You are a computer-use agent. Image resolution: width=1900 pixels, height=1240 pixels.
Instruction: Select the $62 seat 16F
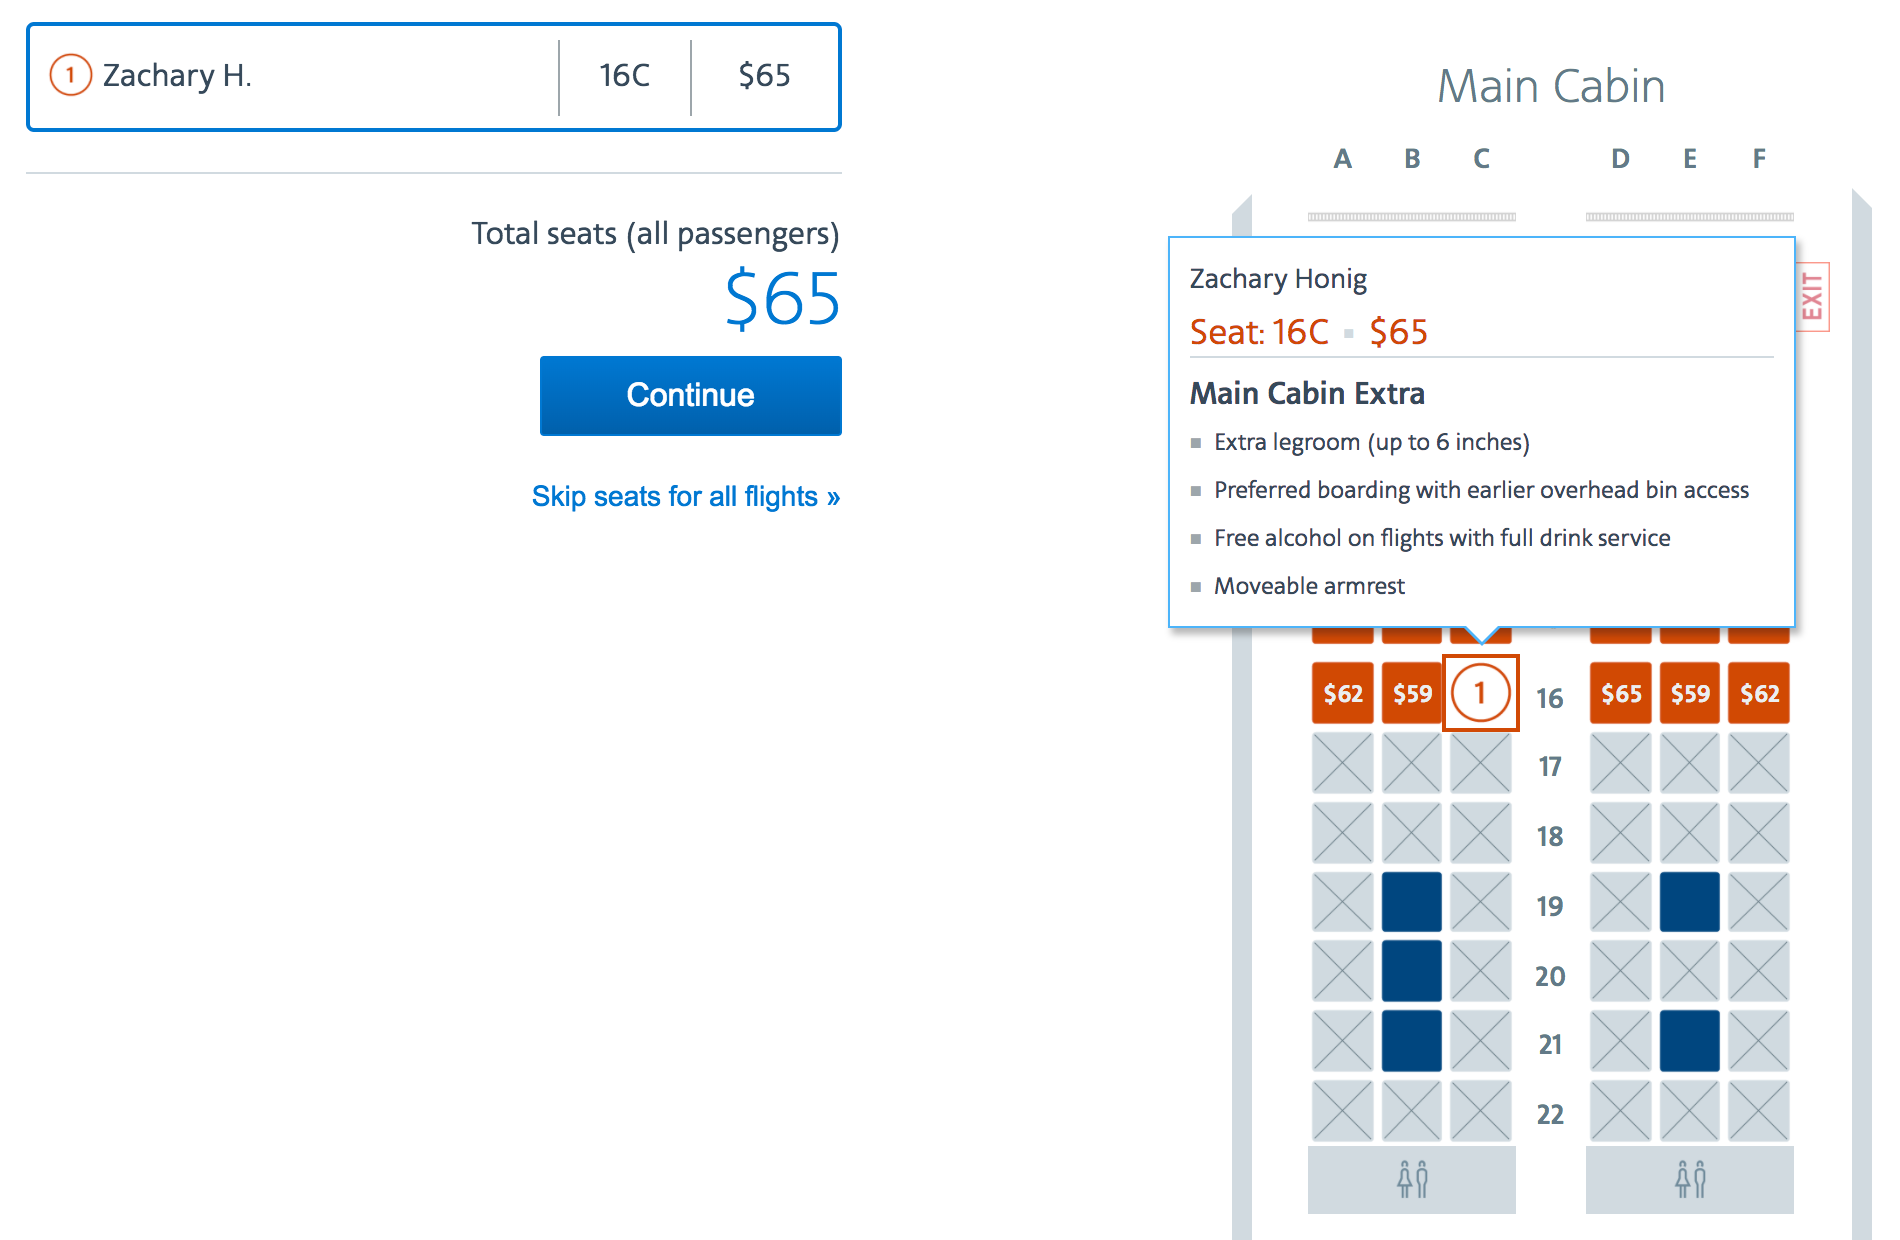tap(1759, 693)
